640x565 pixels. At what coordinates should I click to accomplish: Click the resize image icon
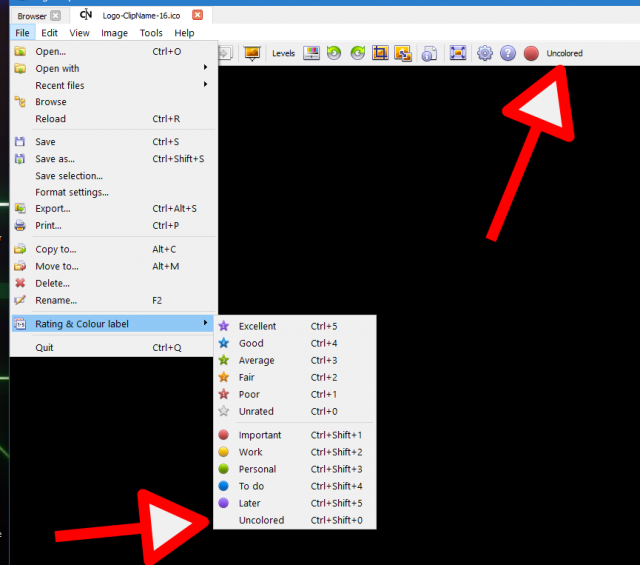pos(403,53)
